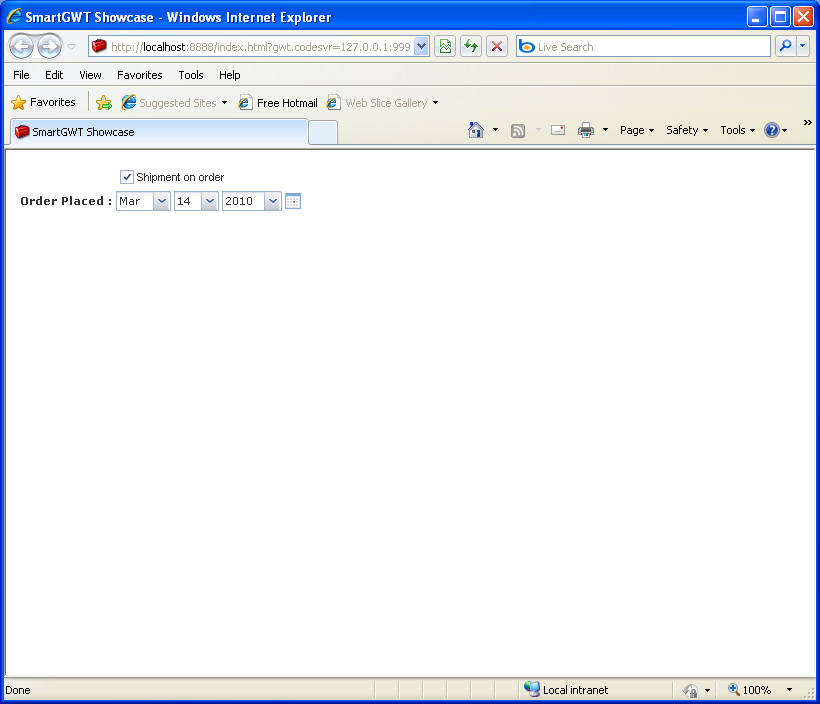Screen dimensions: 820x704
Task: Open the search provider options dropdown
Action: [803, 47]
